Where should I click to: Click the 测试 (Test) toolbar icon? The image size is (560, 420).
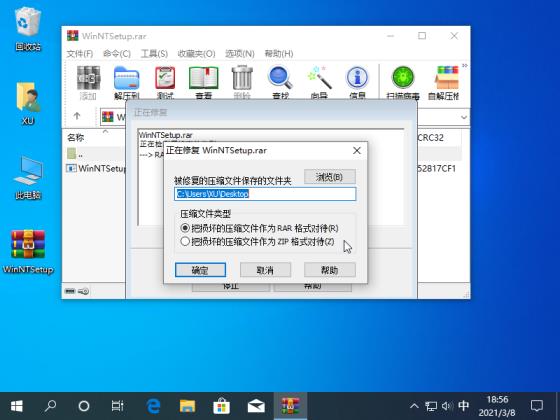pos(165,82)
